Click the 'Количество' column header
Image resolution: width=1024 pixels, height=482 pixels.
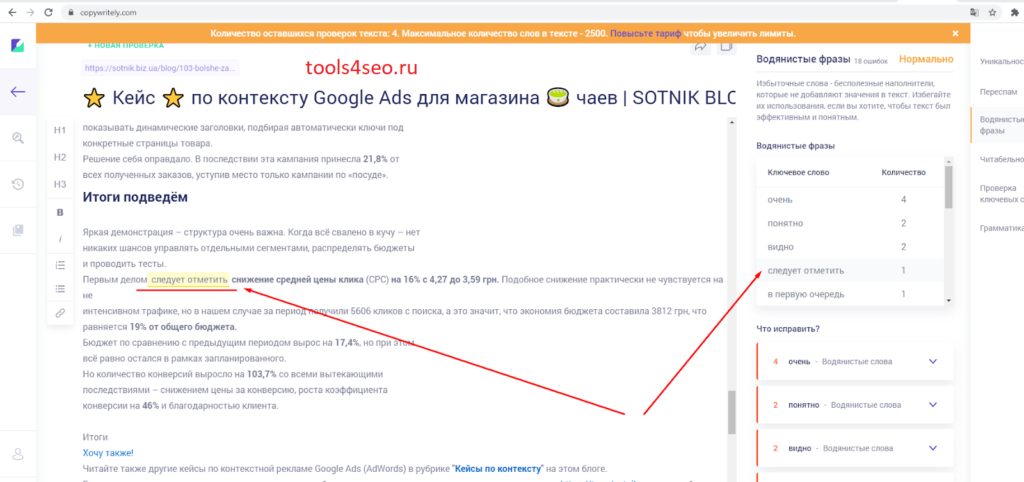[x=904, y=172]
